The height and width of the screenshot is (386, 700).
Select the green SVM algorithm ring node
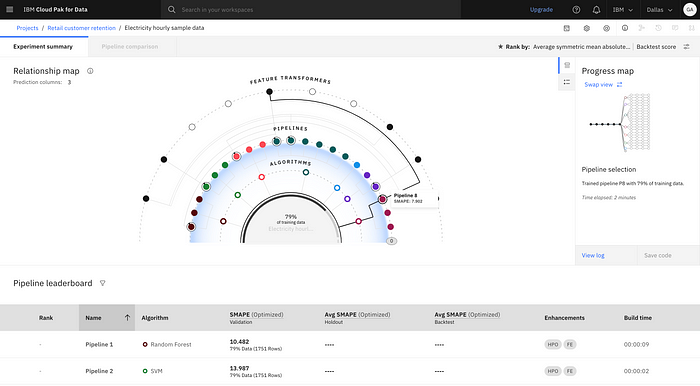point(238,195)
